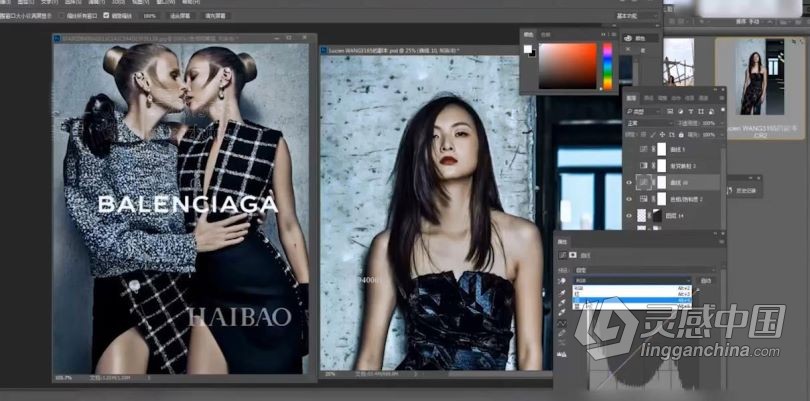Hide the selected Curves 10 layer
This screenshot has width=810, height=401.
629,182
